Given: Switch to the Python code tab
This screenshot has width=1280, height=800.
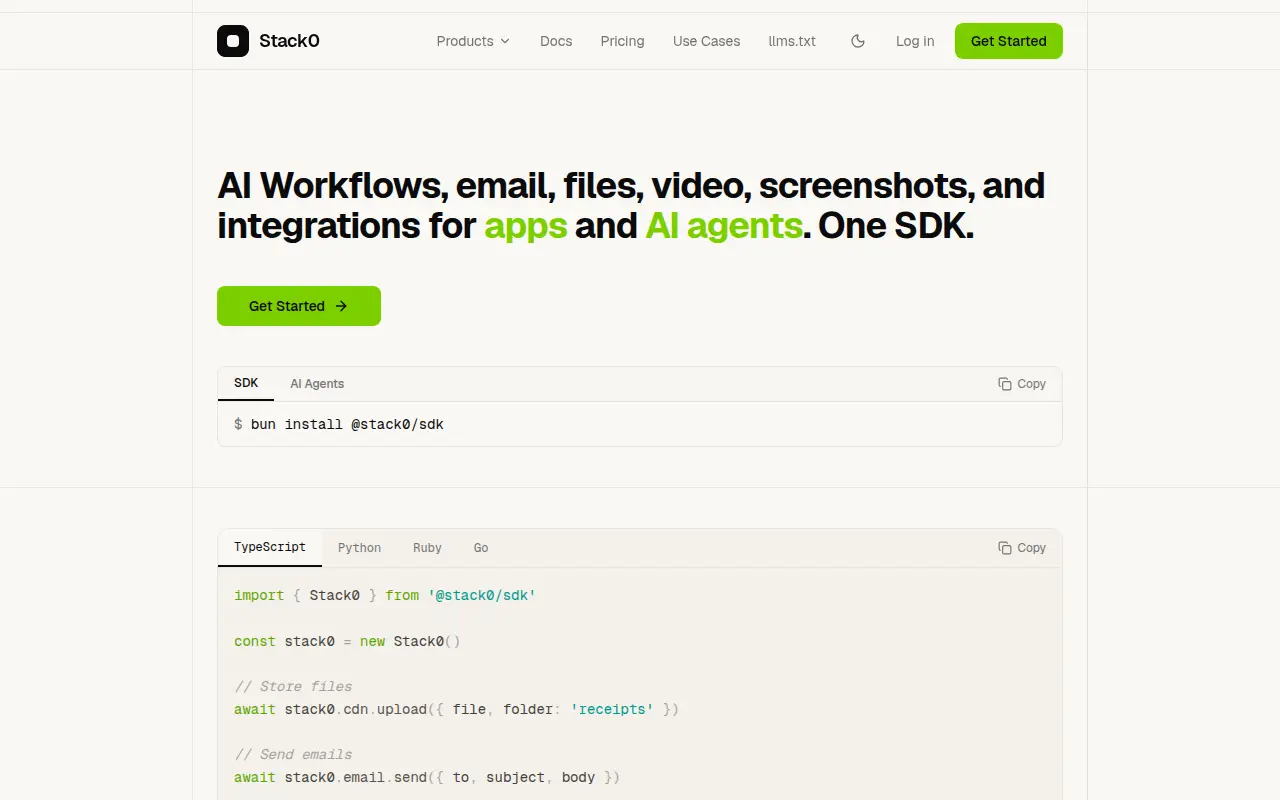Looking at the screenshot, I should coord(359,548).
